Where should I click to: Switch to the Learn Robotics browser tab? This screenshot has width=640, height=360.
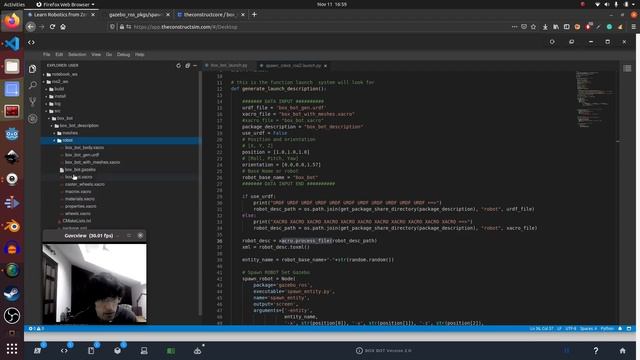pos(61,15)
